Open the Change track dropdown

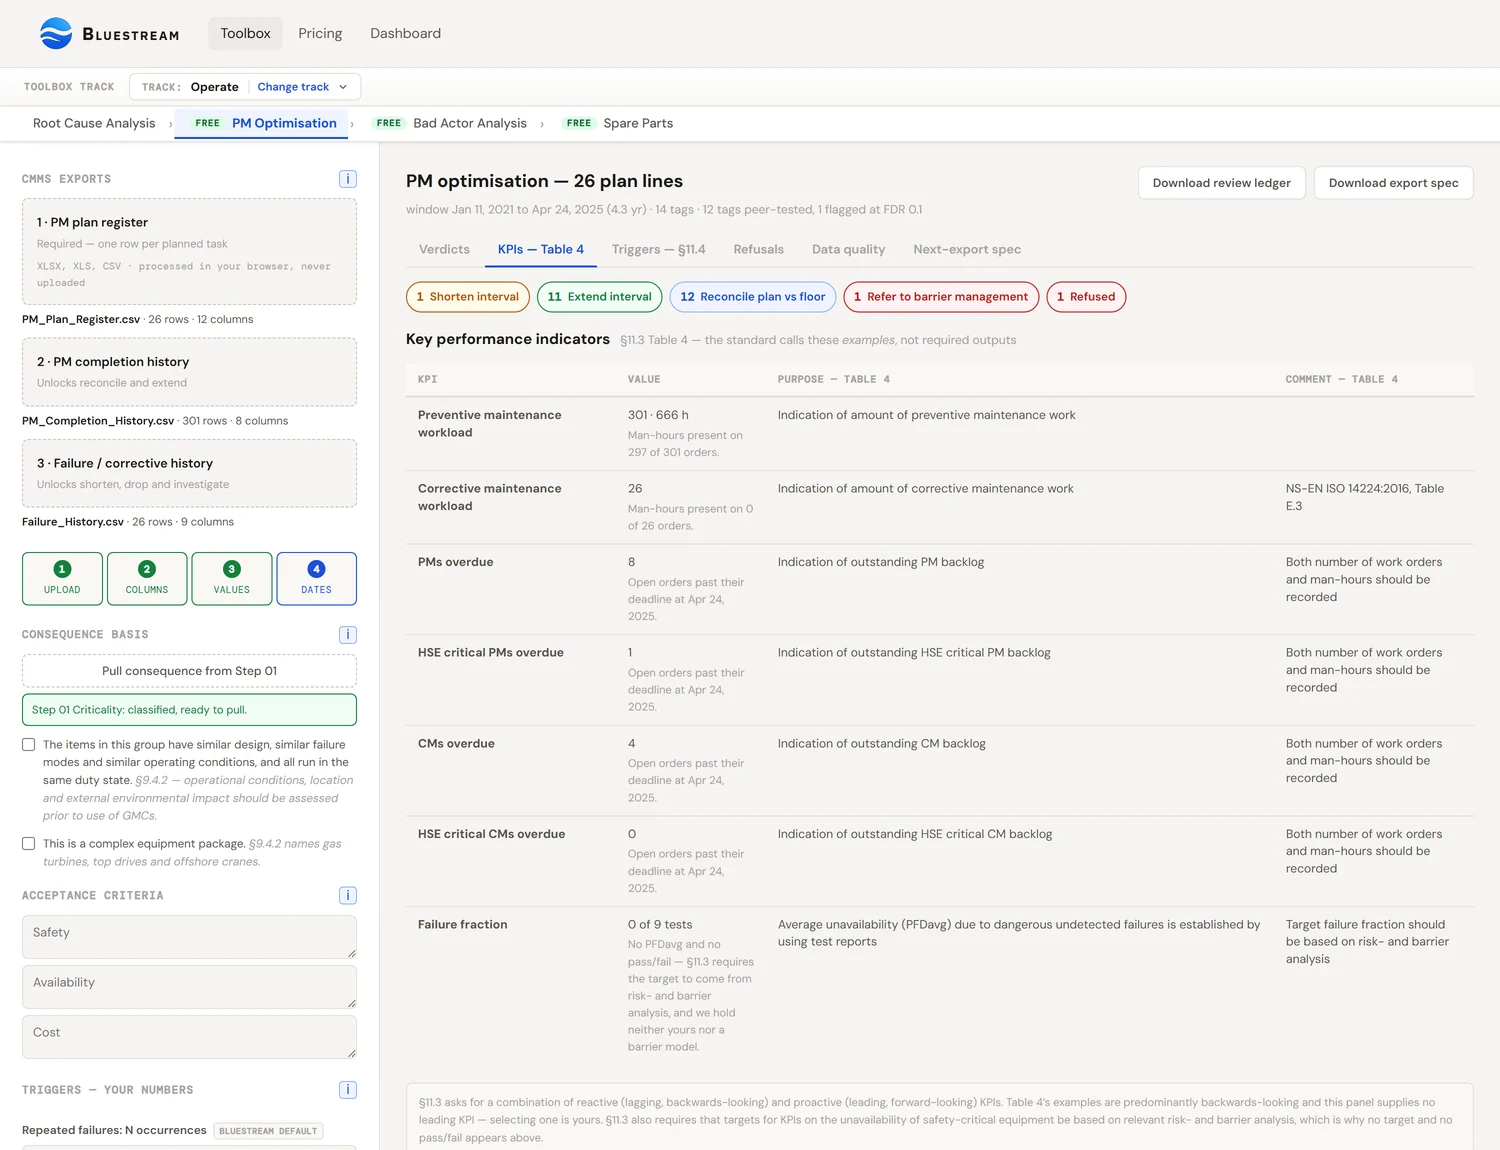302,87
